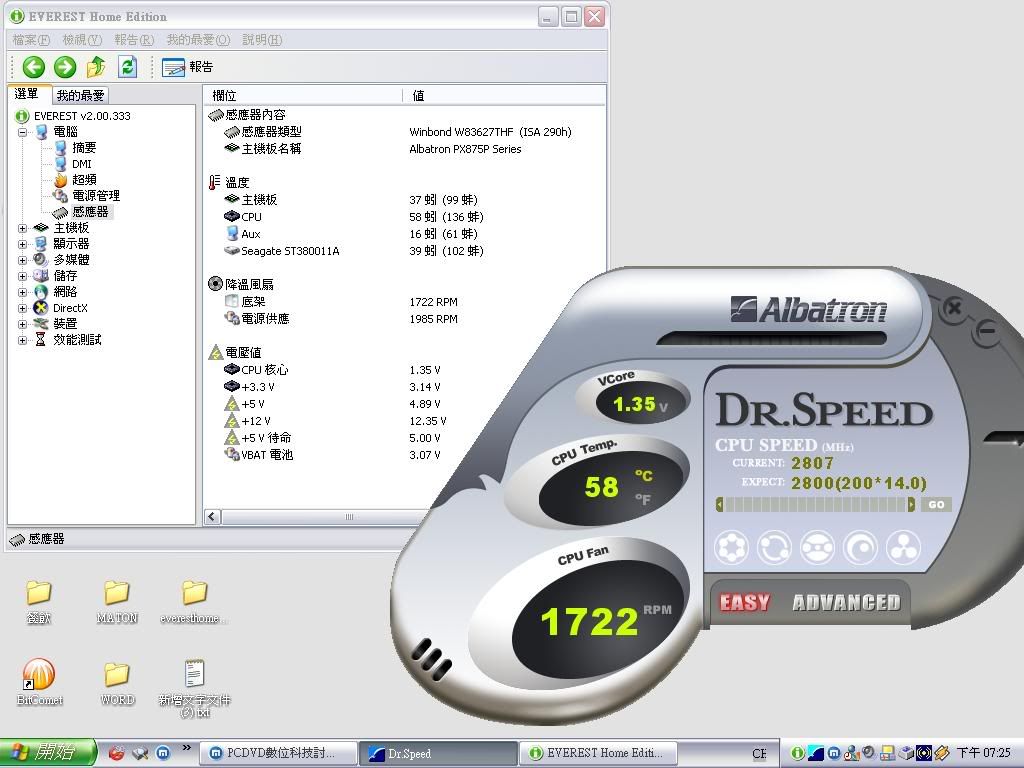Open the 檔案(F) file menu

tap(31, 40)
